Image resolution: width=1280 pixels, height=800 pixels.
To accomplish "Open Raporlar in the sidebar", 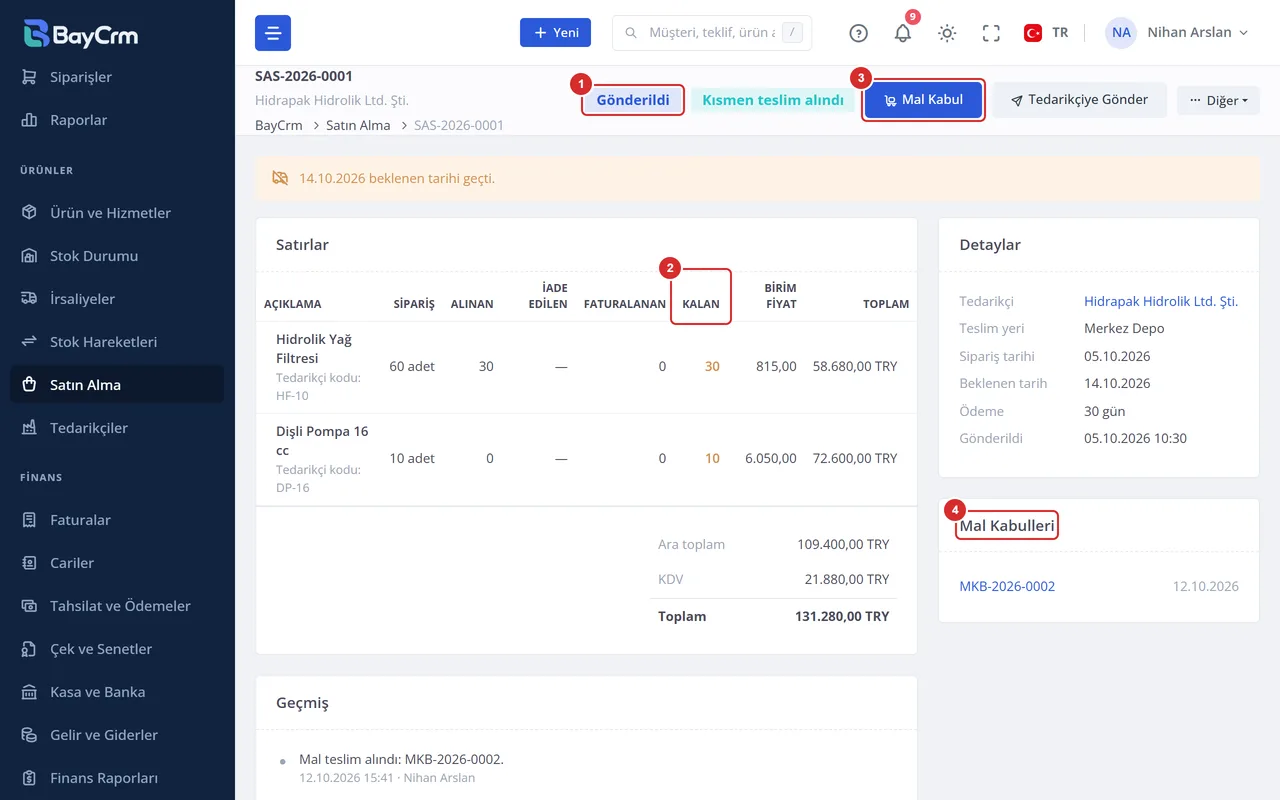I will [117, 120].
